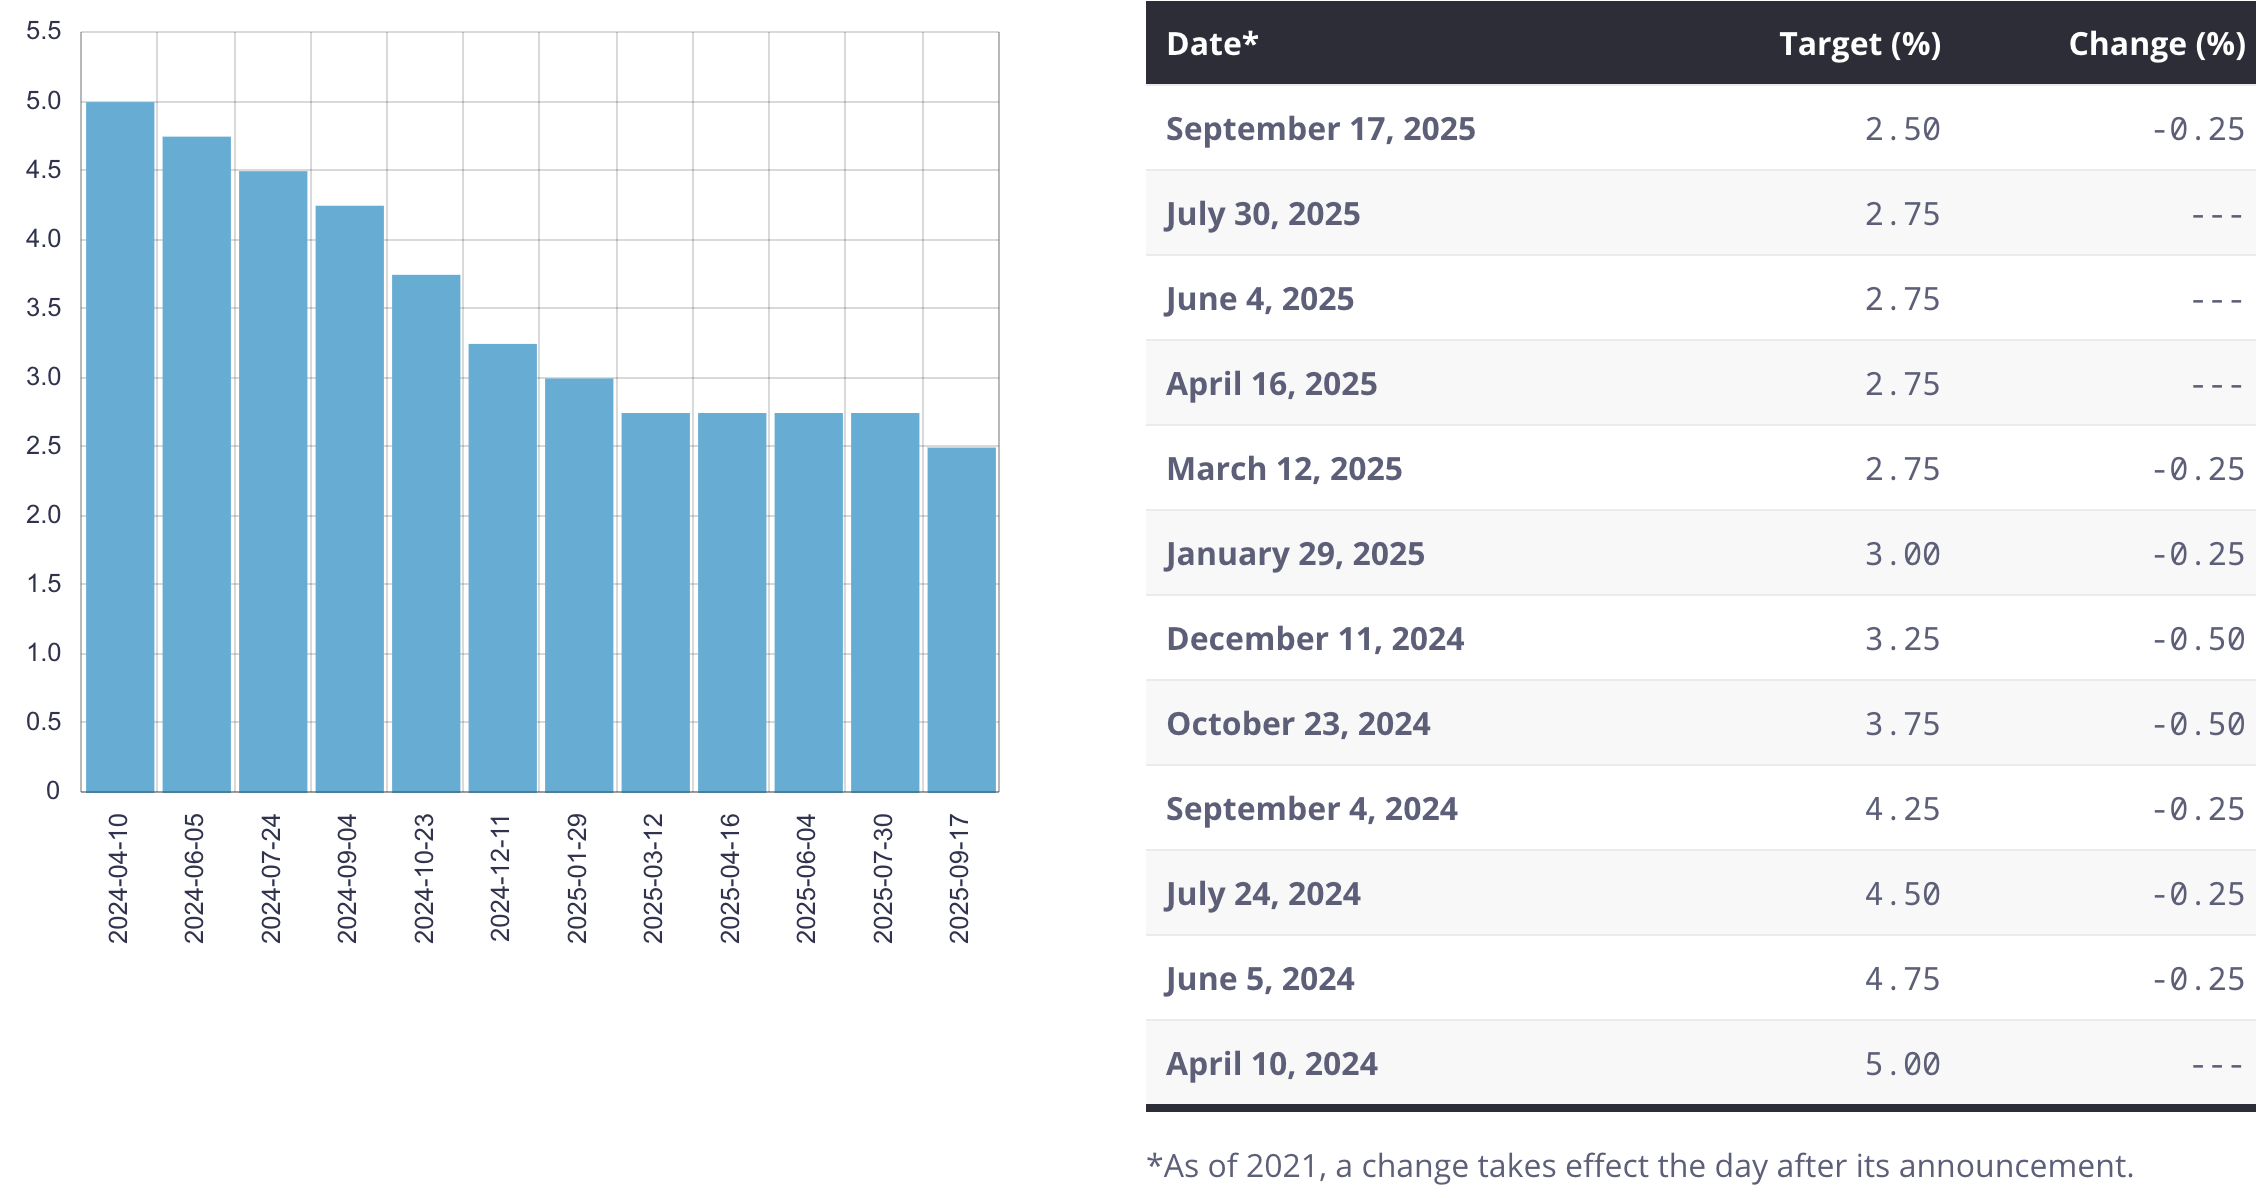Image resolution: width=2258 pixels, height=1198 pixels.
Task: Click the 2024-10-23 chart bar
Action: click(426, 533)
